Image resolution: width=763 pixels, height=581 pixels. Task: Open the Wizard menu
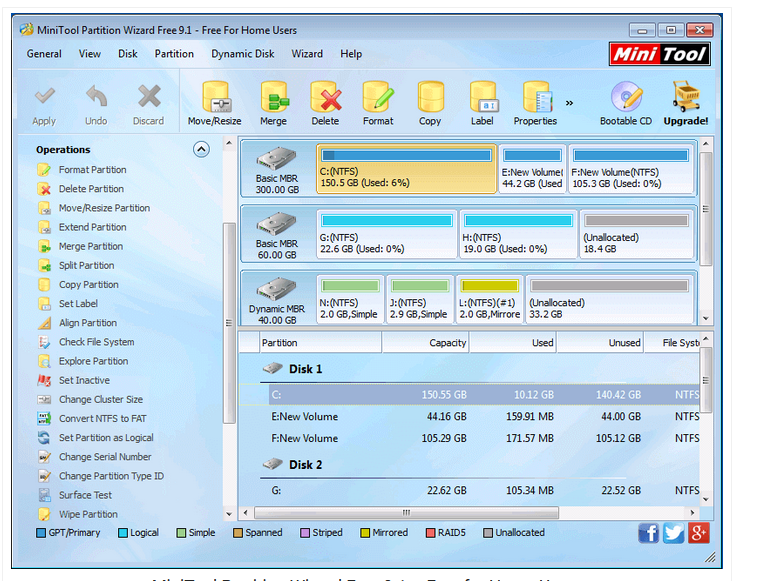[x=307, y=54]
